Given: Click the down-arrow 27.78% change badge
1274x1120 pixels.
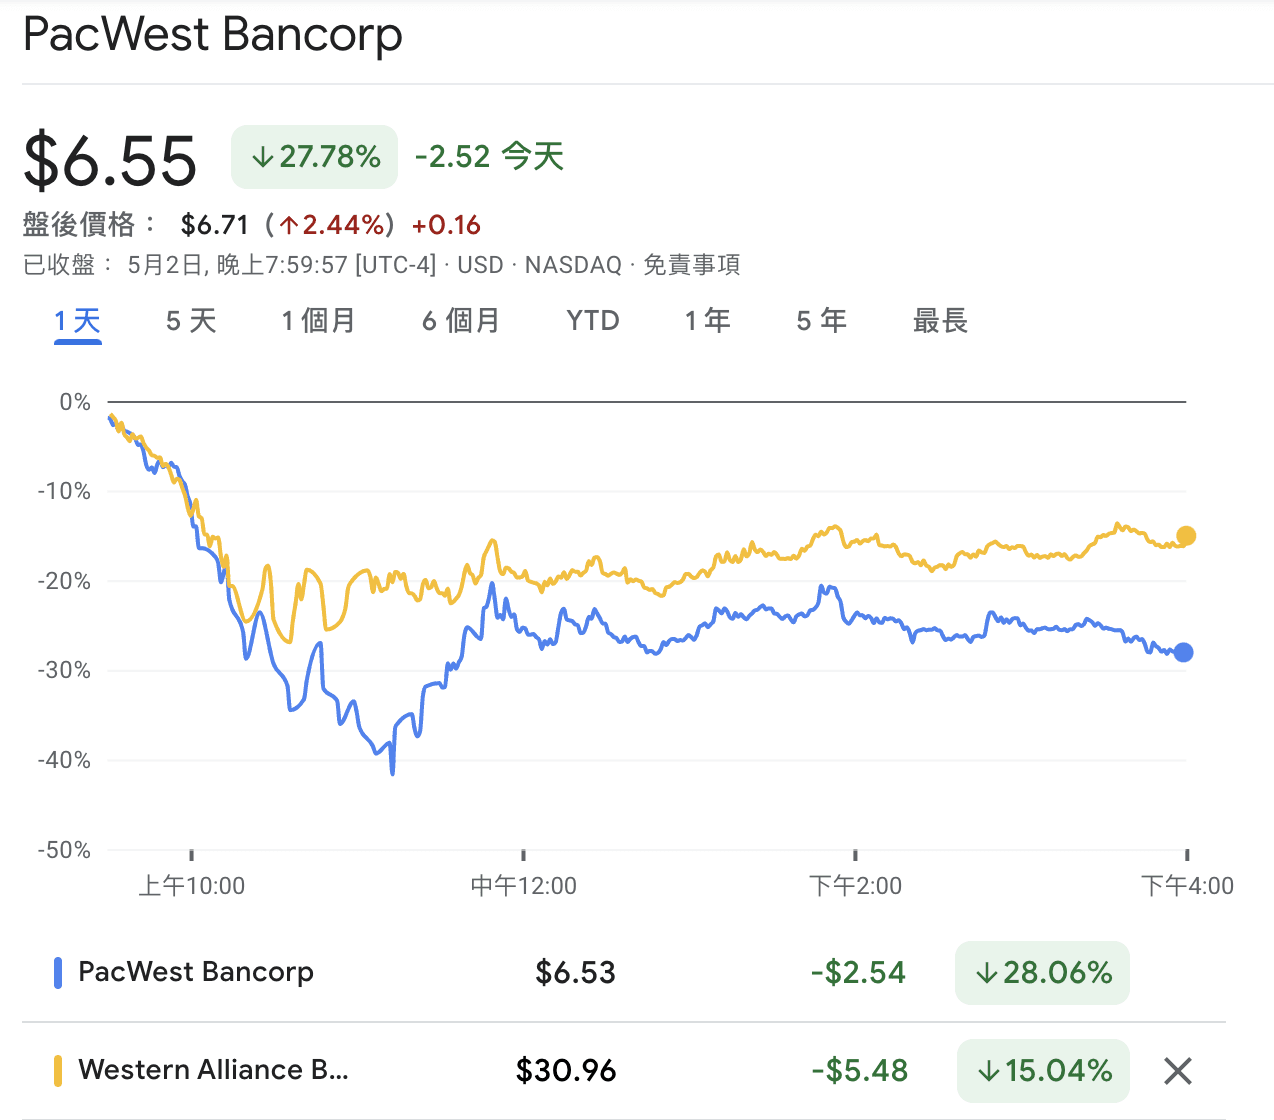Looking at the screenshot, I should [x=314, y=157].
